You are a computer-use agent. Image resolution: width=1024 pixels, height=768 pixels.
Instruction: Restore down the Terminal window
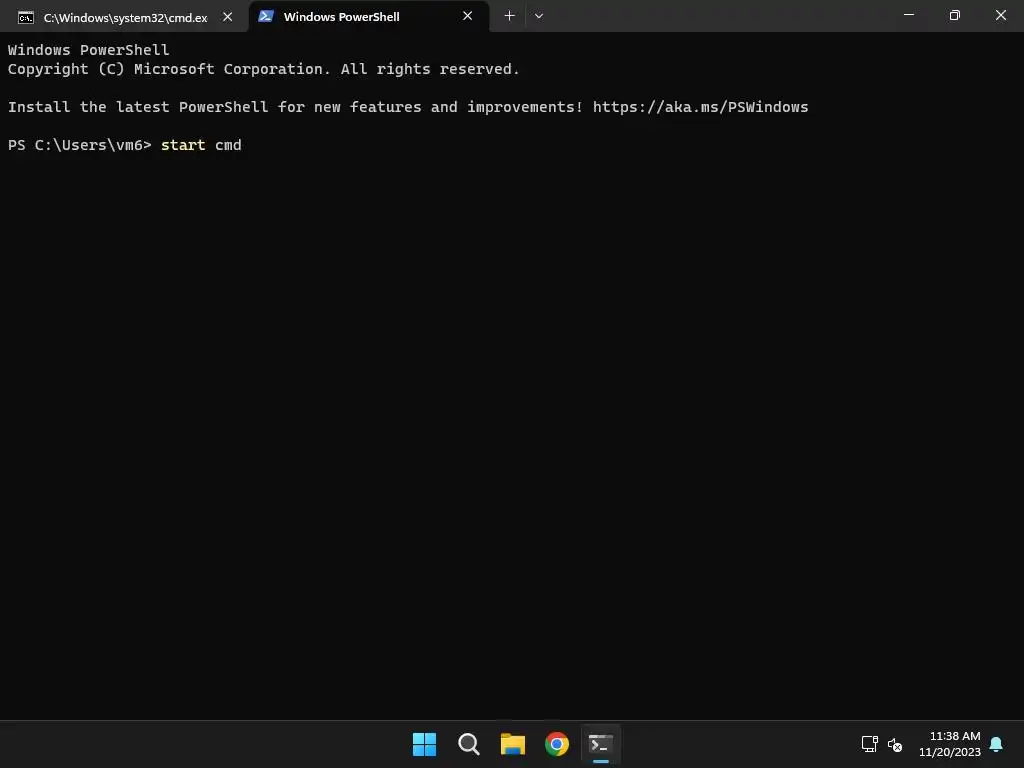point(955,15)
